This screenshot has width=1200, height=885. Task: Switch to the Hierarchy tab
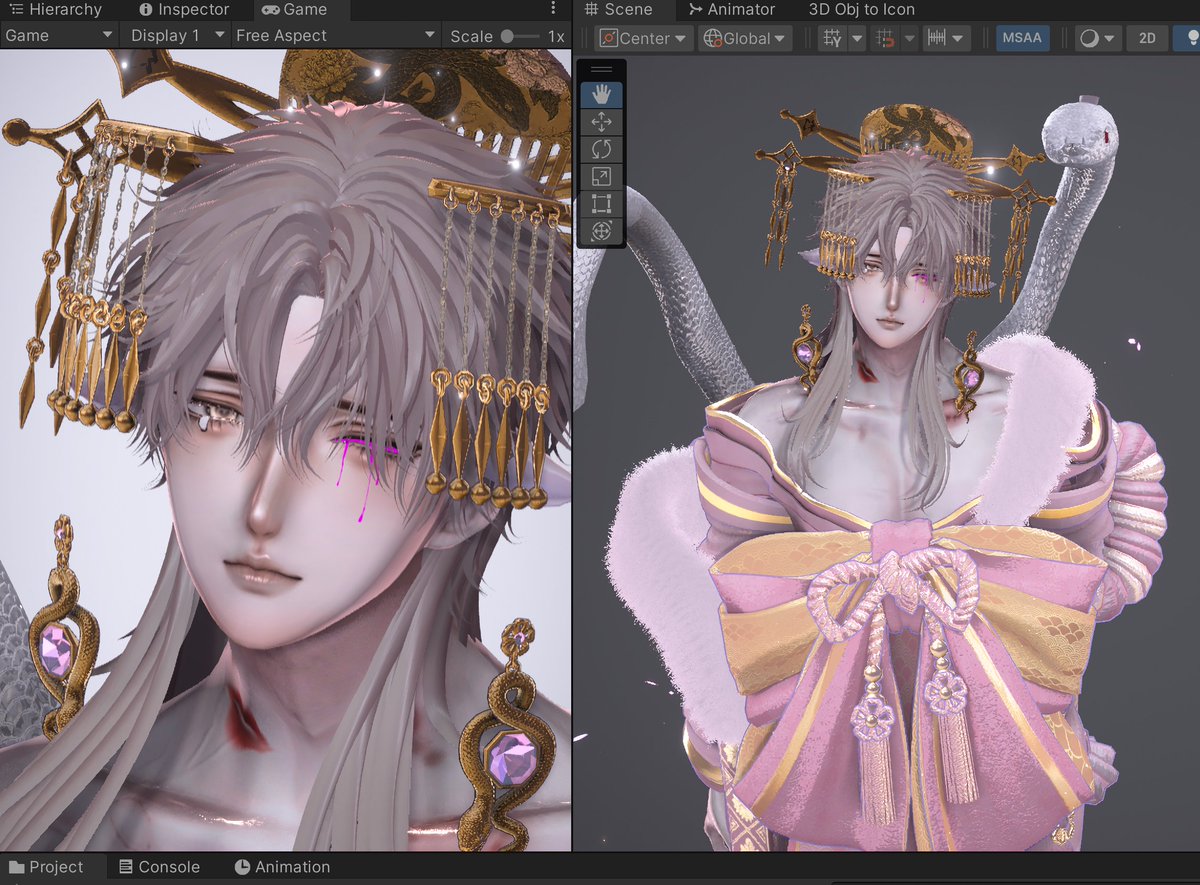pos(56,10)
